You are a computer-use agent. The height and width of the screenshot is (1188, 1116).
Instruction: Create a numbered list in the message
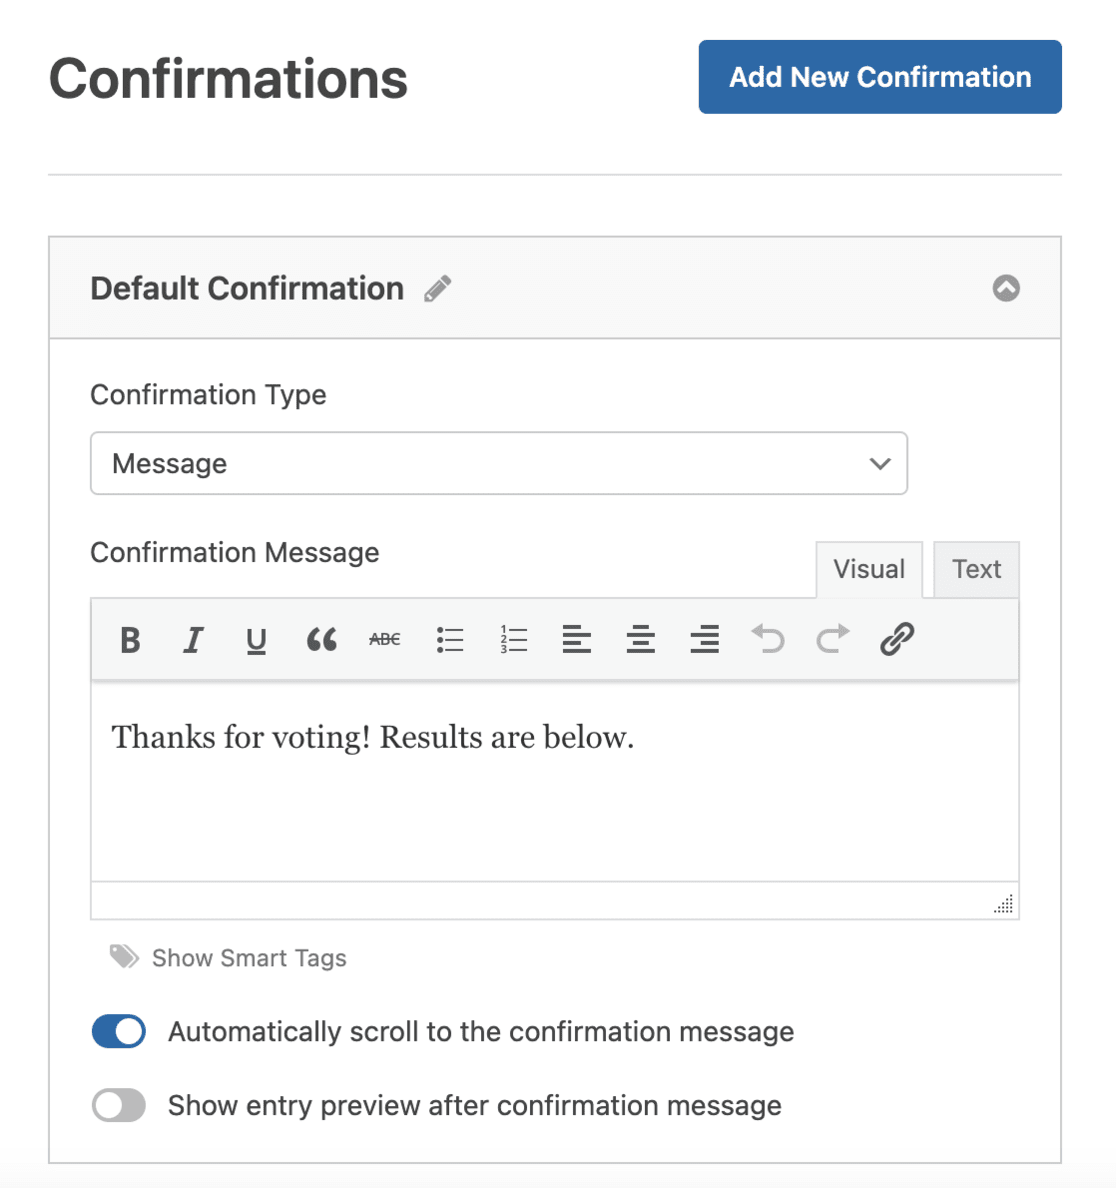click(x=513, y=640)
